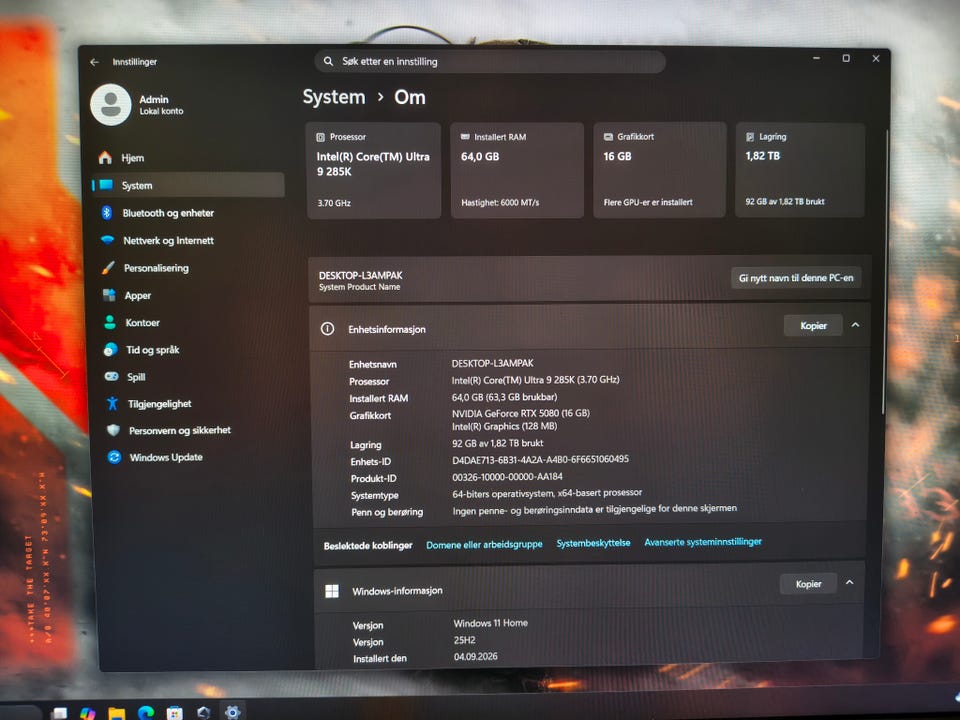Click the Settings gear on the taskbar
This screenshot has height=720, width=960.
coord(232,712)
